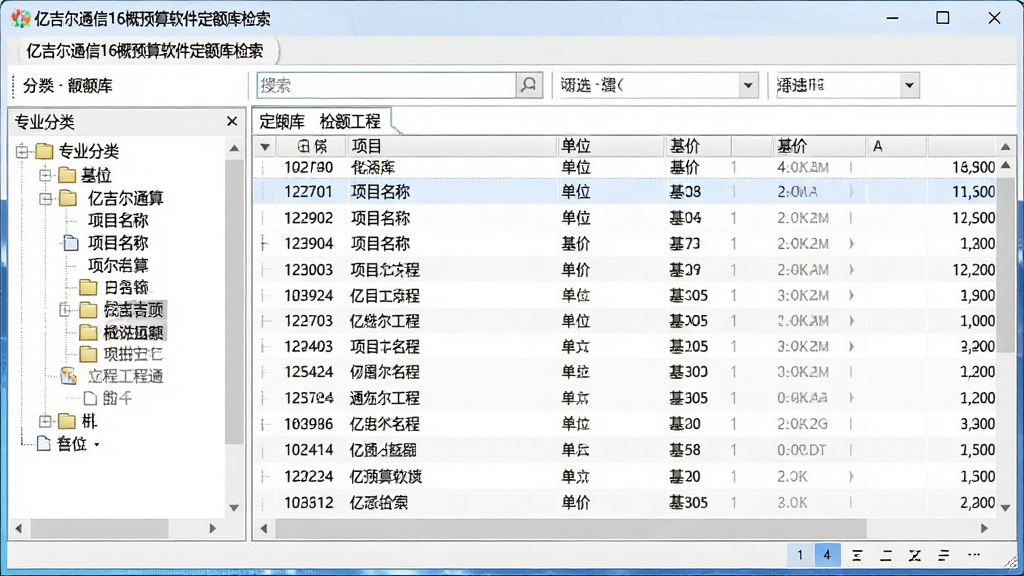
Task: Click the 专业分类 root folder icon
Action: point(44,152)
